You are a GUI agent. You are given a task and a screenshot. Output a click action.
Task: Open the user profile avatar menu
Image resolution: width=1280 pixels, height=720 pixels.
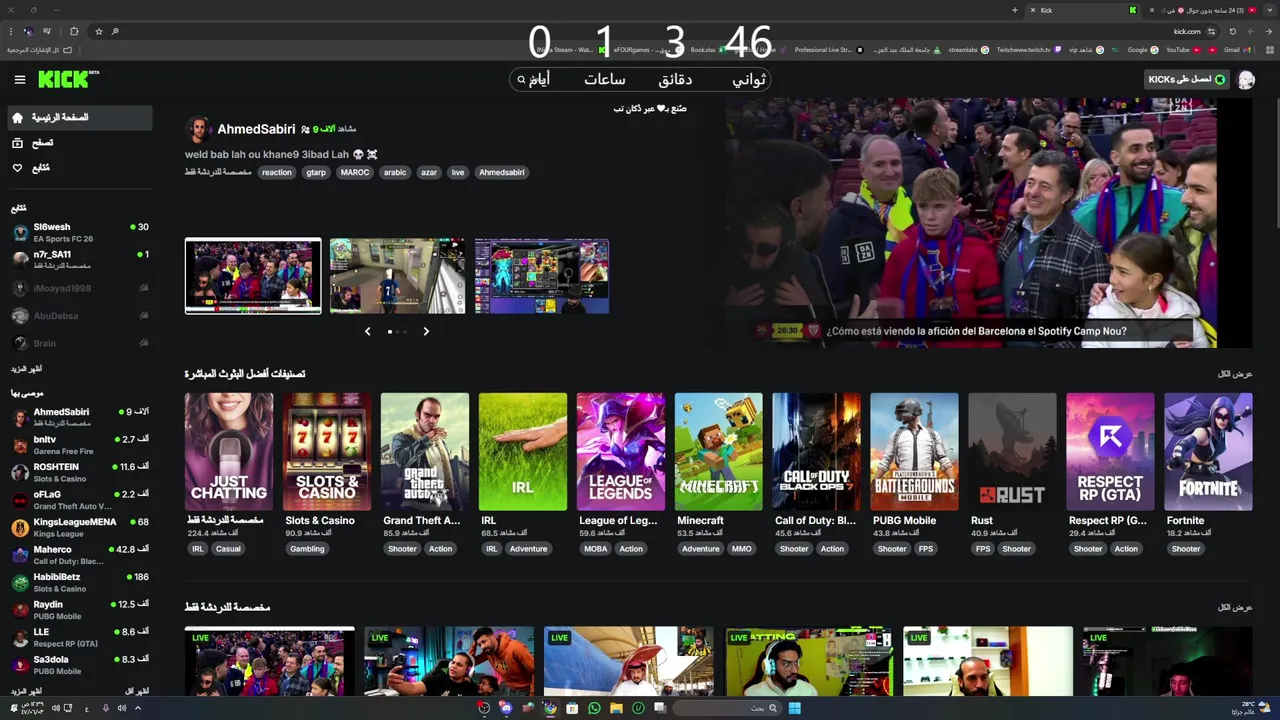[x=1246, y=80]
